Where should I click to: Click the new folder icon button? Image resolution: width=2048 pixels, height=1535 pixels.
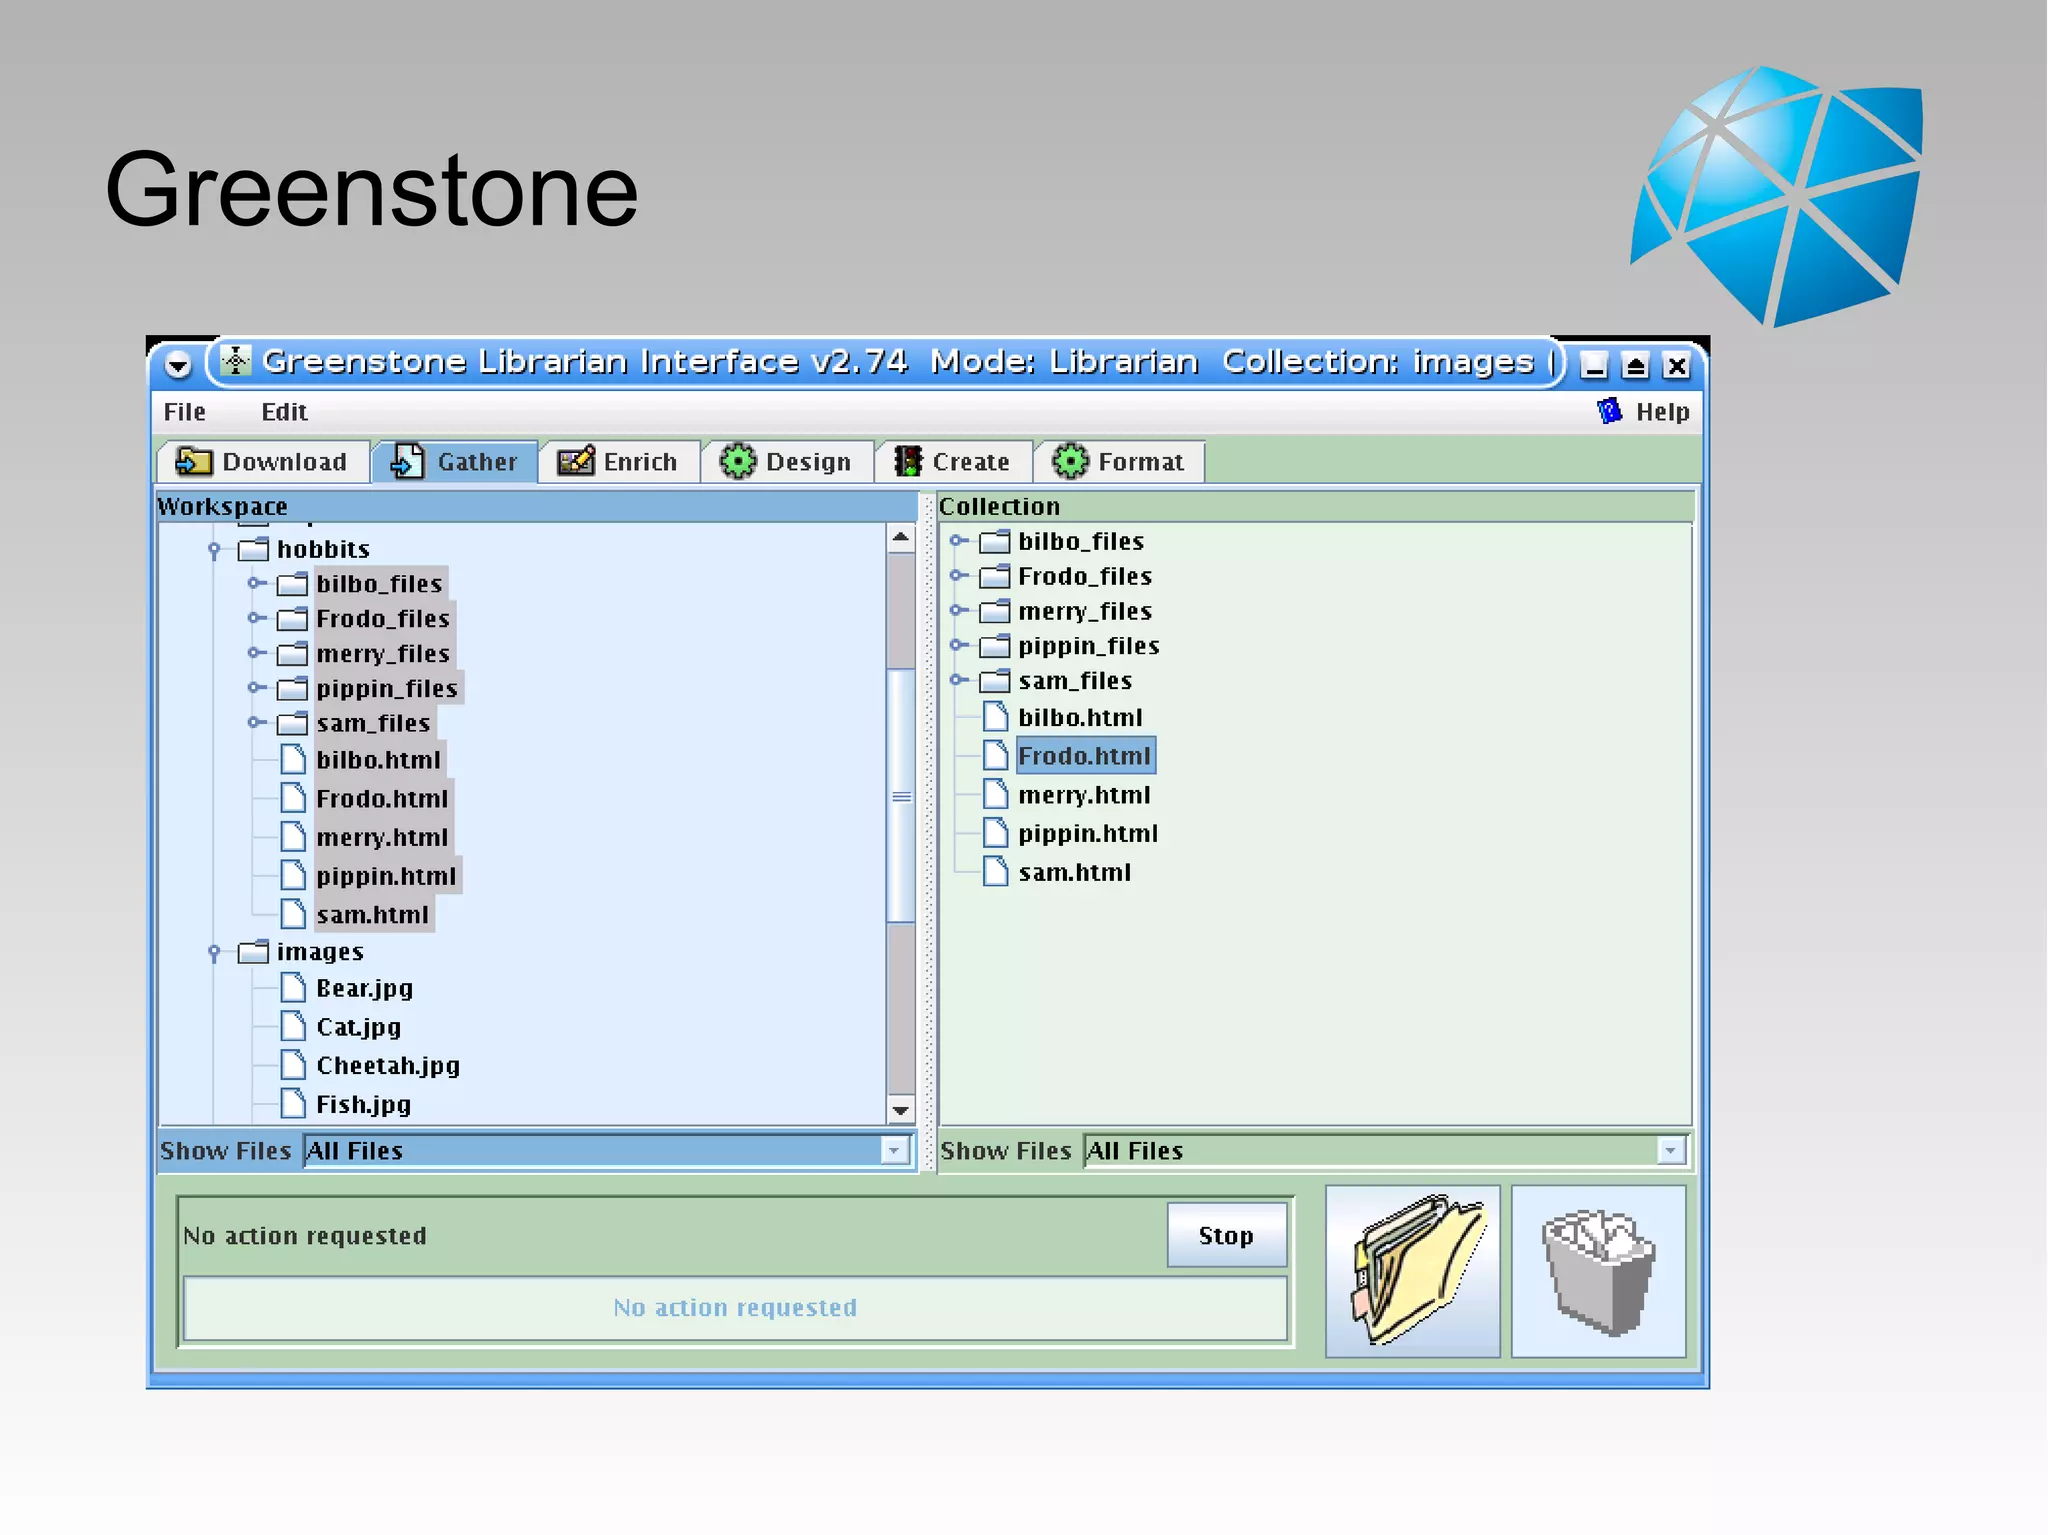(1413, 1271)
